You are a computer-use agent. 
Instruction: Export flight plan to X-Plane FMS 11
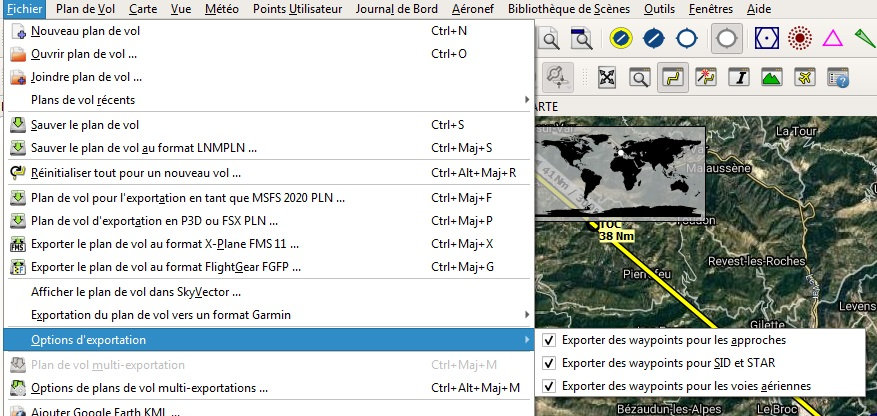[267, 244]
